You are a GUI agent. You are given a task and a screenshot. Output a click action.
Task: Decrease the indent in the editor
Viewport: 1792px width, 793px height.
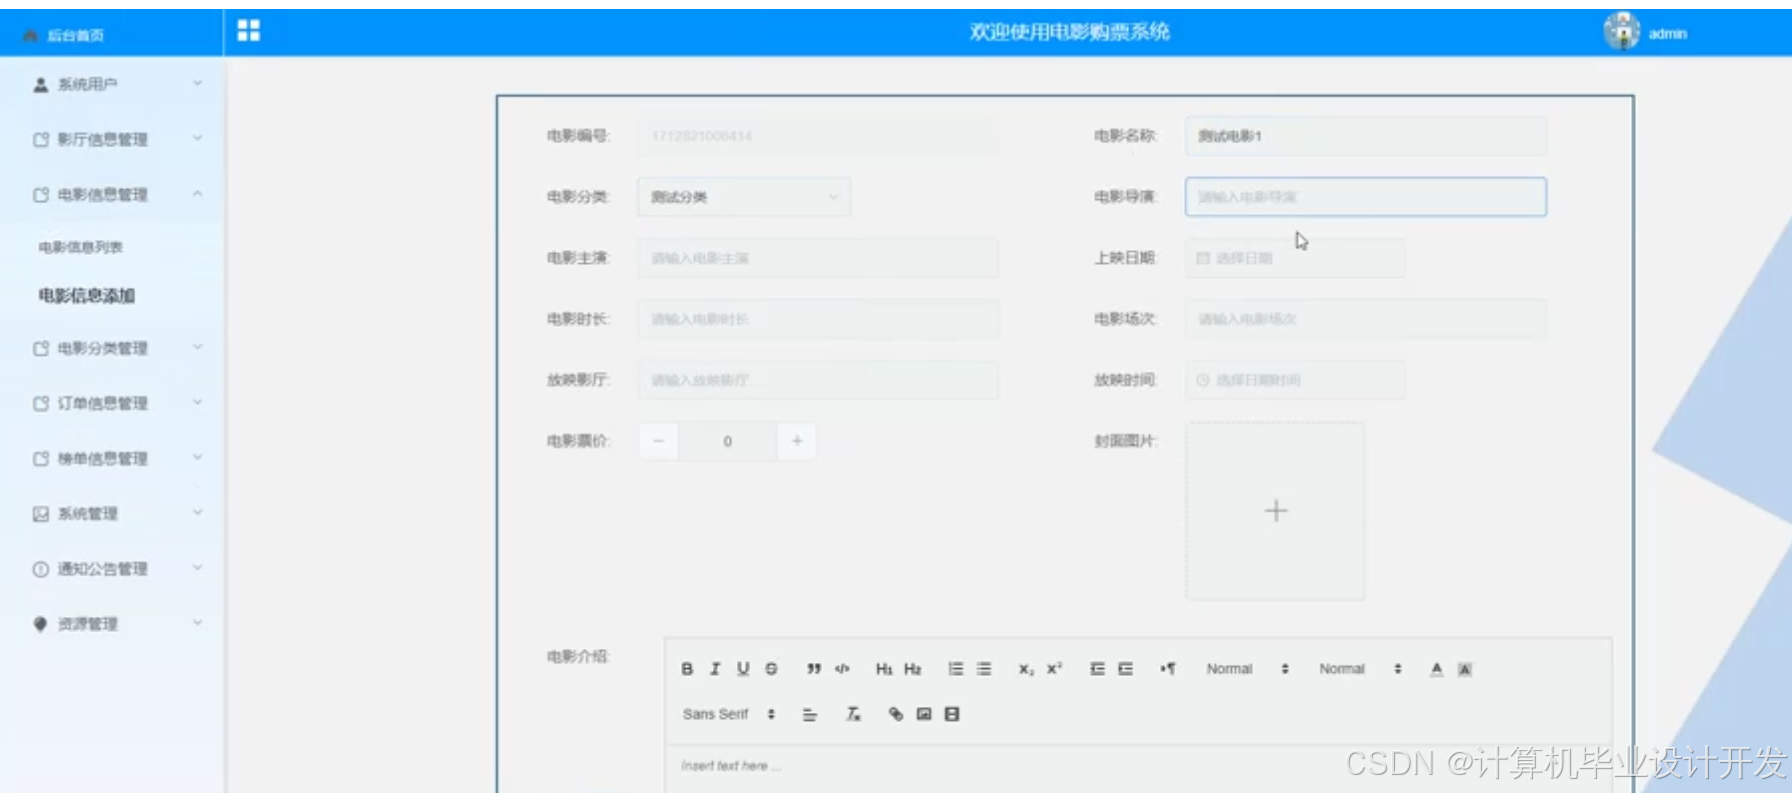pyautogui.click(x=1097, y=669)
